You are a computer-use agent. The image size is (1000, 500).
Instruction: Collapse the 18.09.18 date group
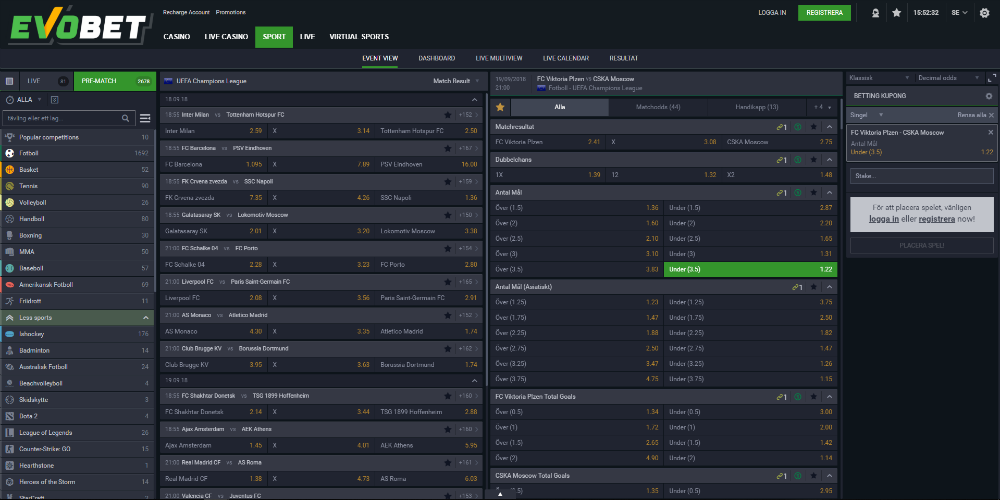click(x=474, y=99)
